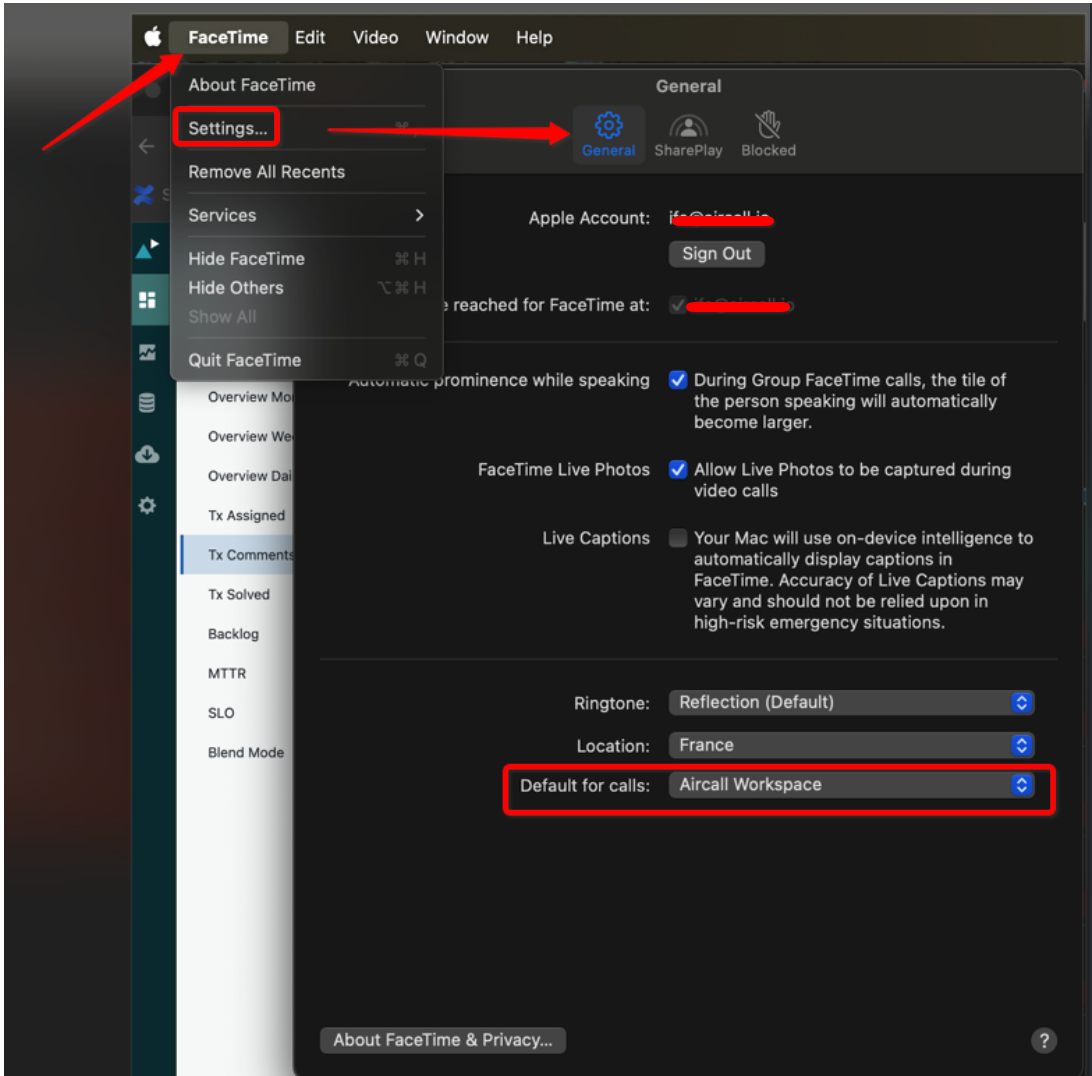Toggle automatic prominence while speaking checkbox
The width and height of the screenshot is (1092, 1076).
[678, 380]
